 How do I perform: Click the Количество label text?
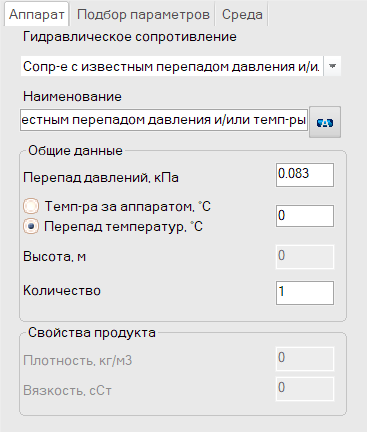pyautogui.click(x=62, y=291)
